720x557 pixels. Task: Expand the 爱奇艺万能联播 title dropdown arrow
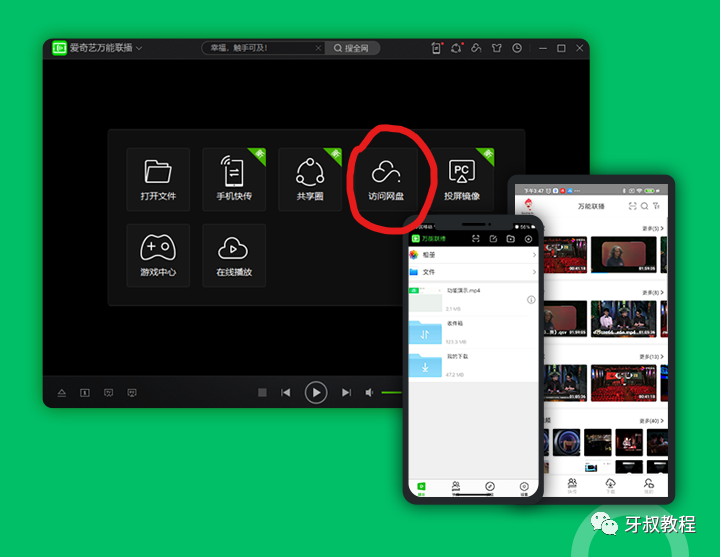[x=139, y=48]
